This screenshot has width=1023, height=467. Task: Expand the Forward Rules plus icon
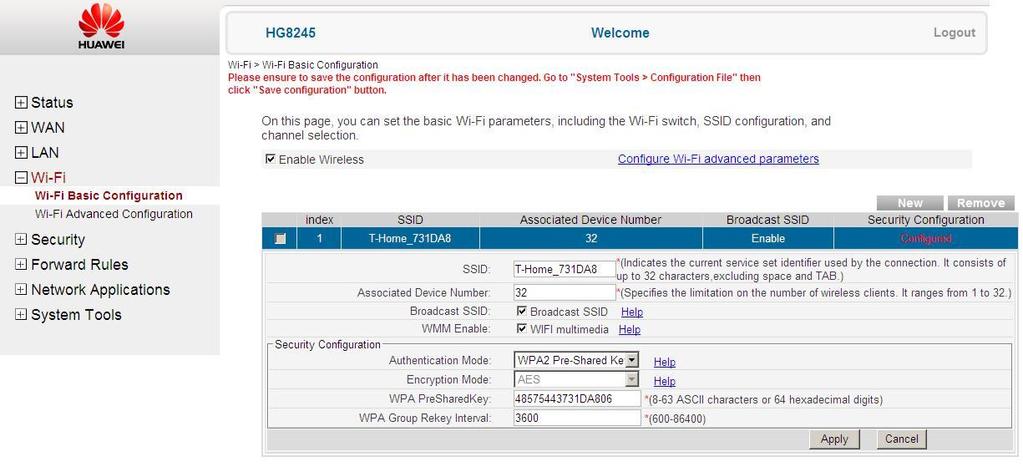coord(21,265)
